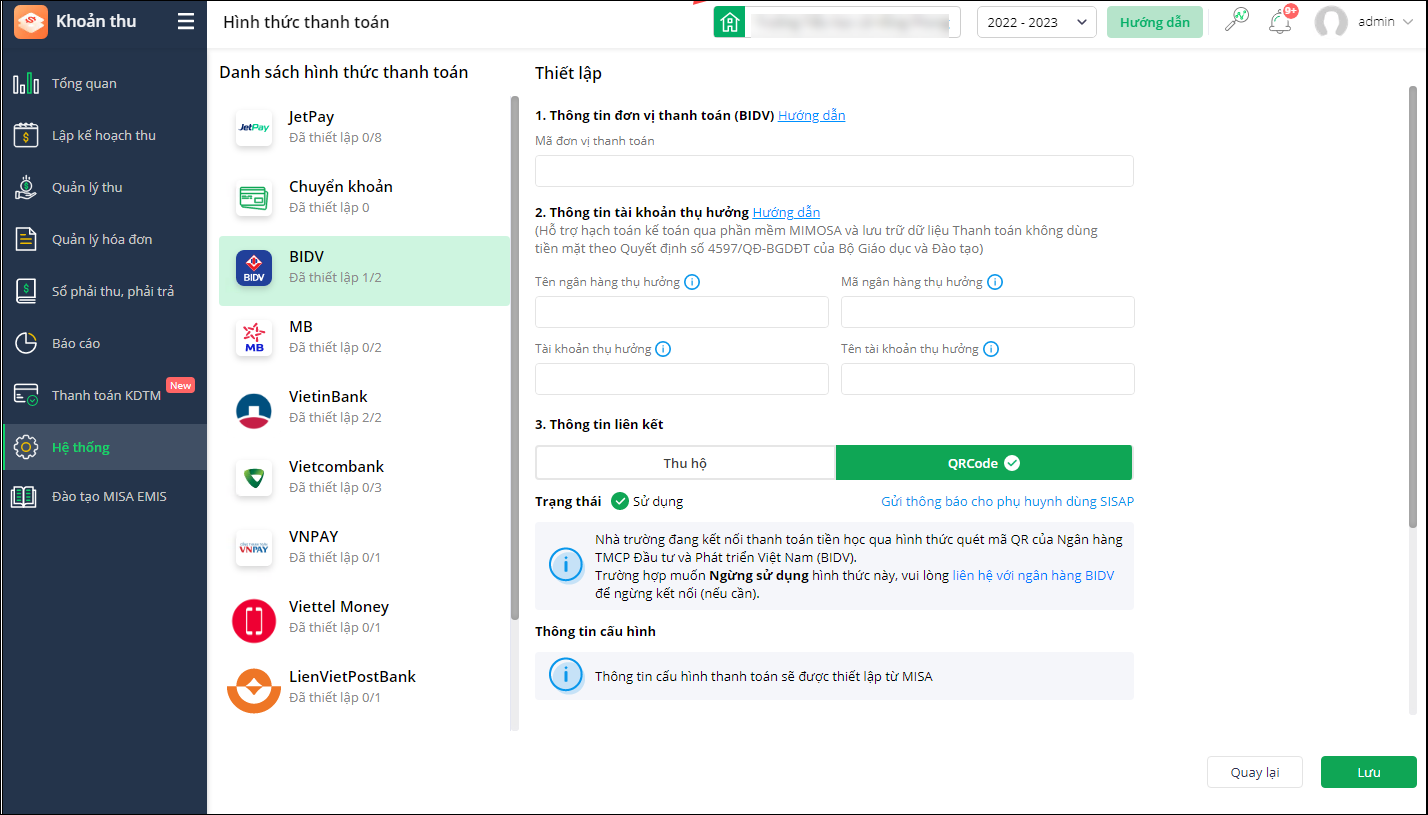Click the Mã đơn vị thanh toán field

pos(834,171)
